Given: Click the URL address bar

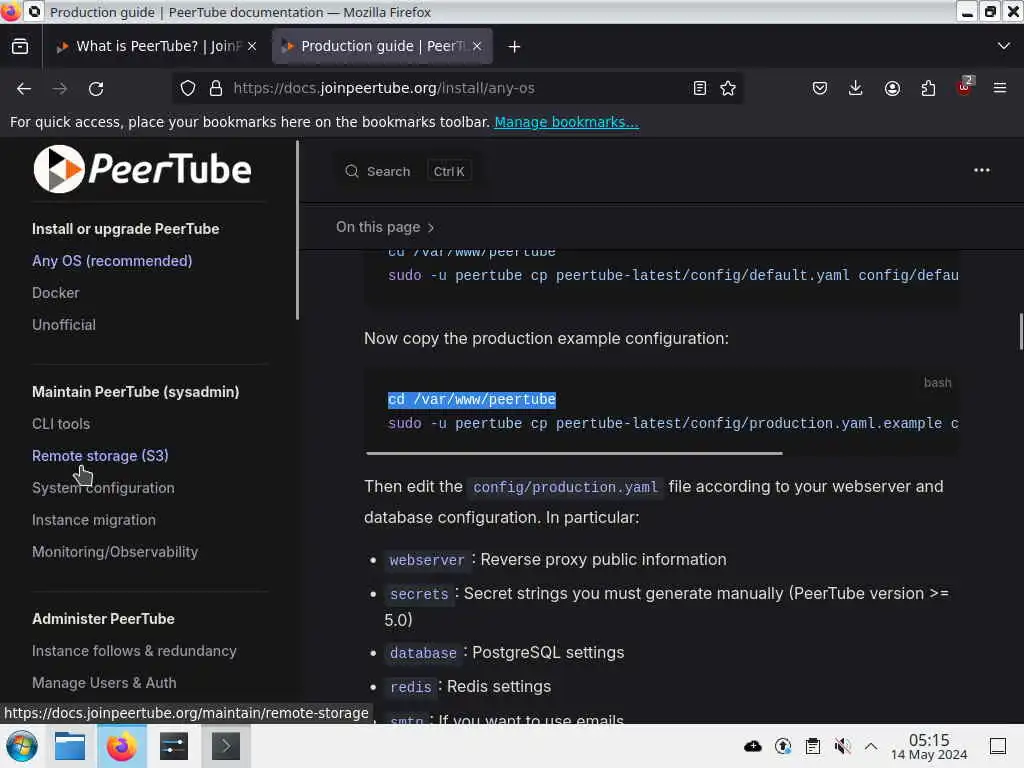Looking at the screenshot, I should click(457, 88).
